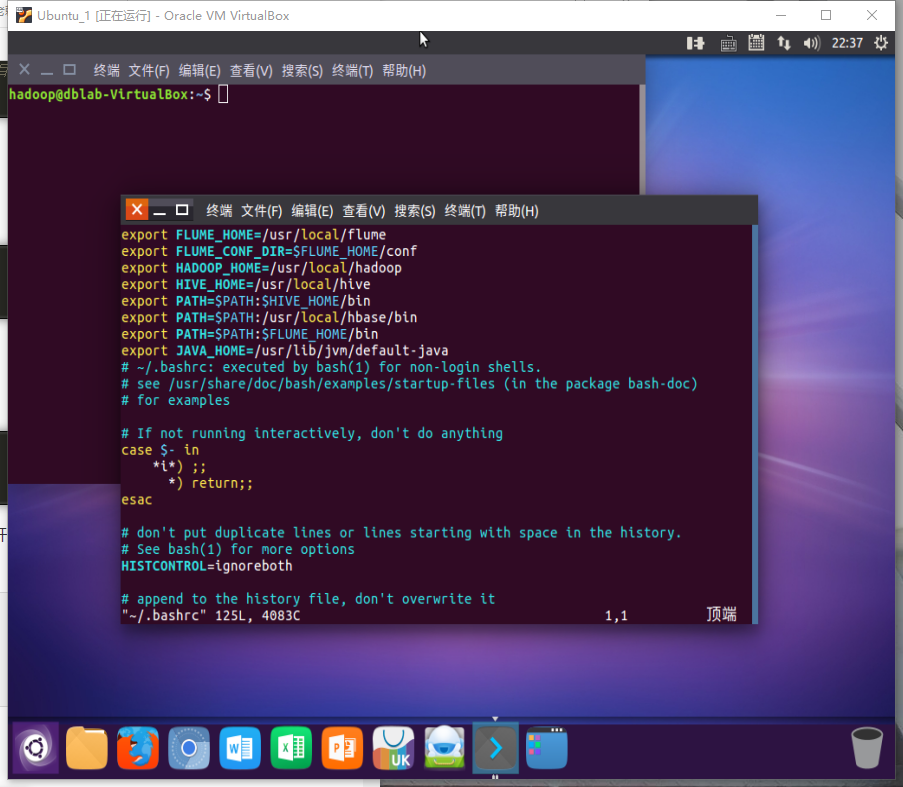Open 搜索(S) menu in the back terminal

coord(302,71)
